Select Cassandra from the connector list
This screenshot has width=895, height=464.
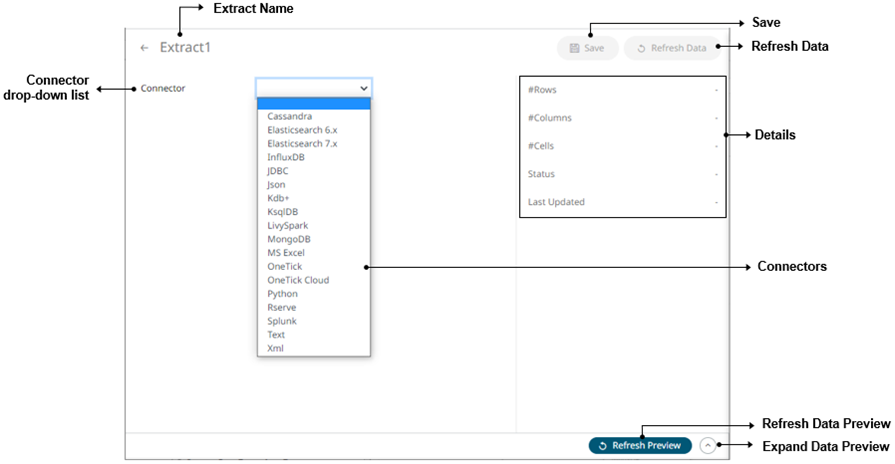coord(314,116)
